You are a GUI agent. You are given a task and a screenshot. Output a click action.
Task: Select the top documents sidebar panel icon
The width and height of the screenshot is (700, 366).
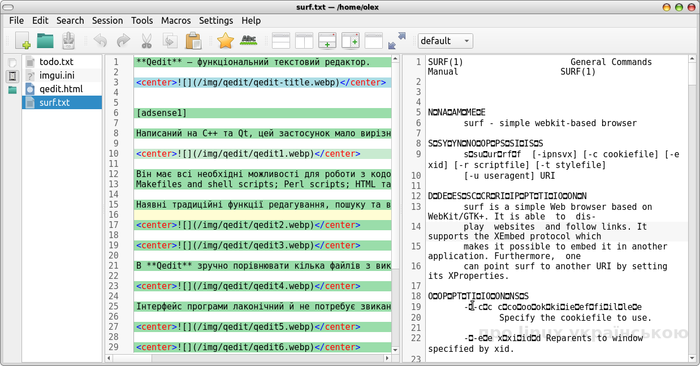12,63
